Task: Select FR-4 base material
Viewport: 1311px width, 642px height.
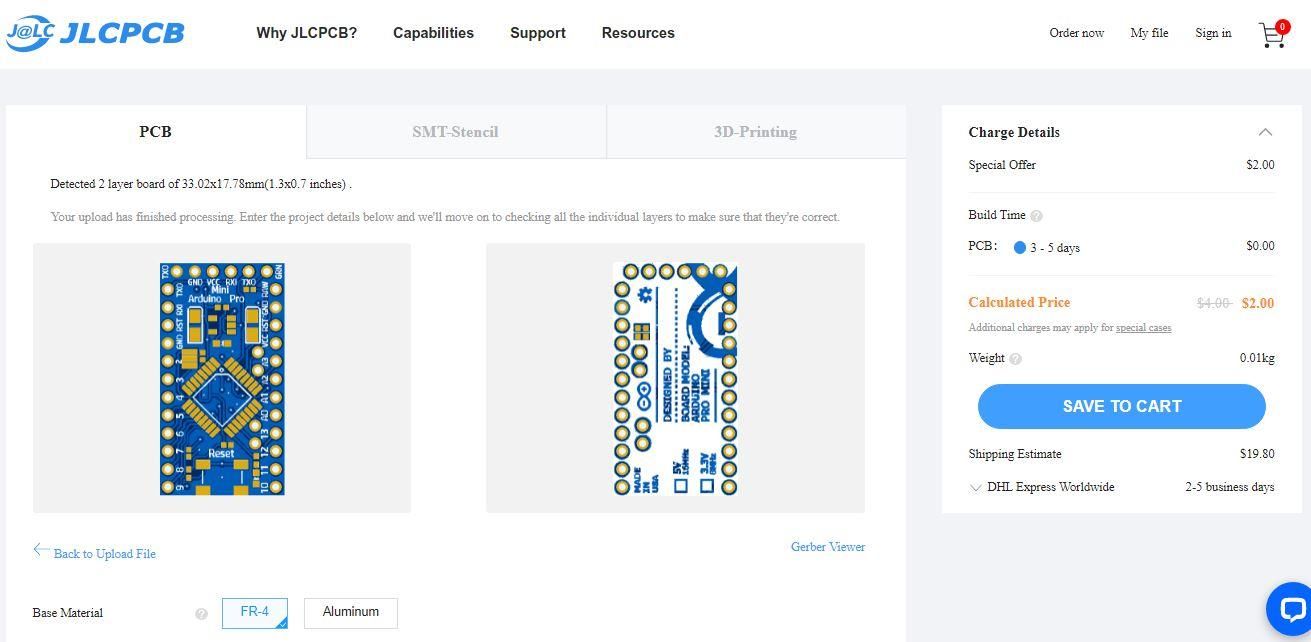Action: point(255,612)
